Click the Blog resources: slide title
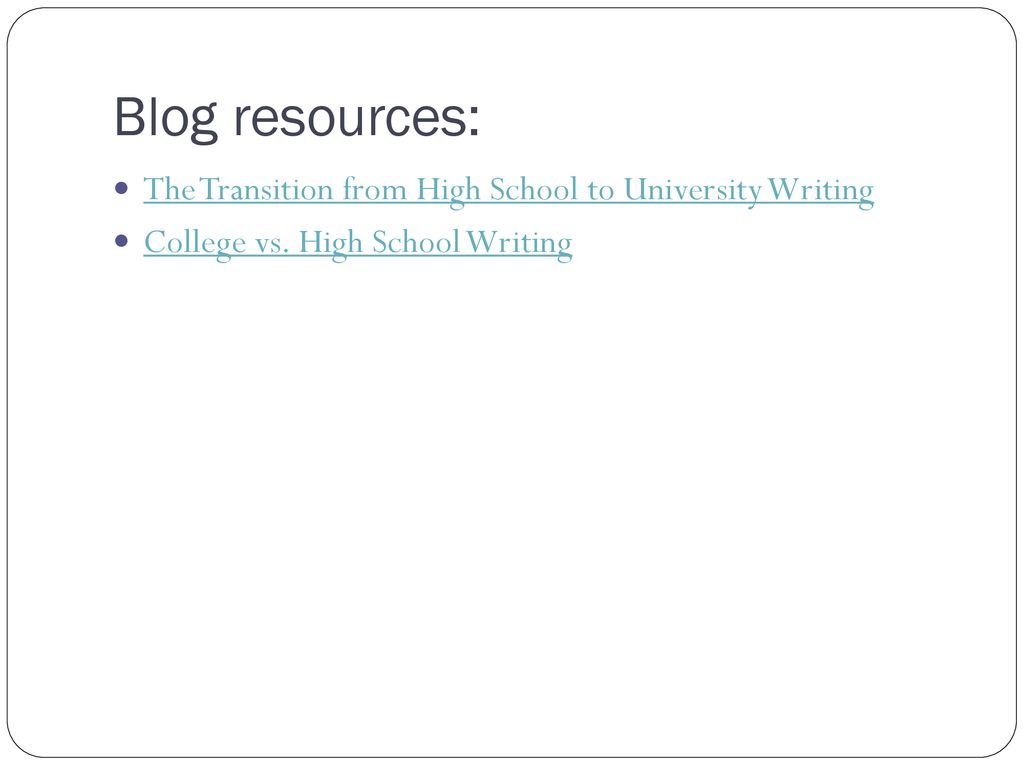This screenshot has height=768, width=1024. pyautogui.click(x=296, y=118)
